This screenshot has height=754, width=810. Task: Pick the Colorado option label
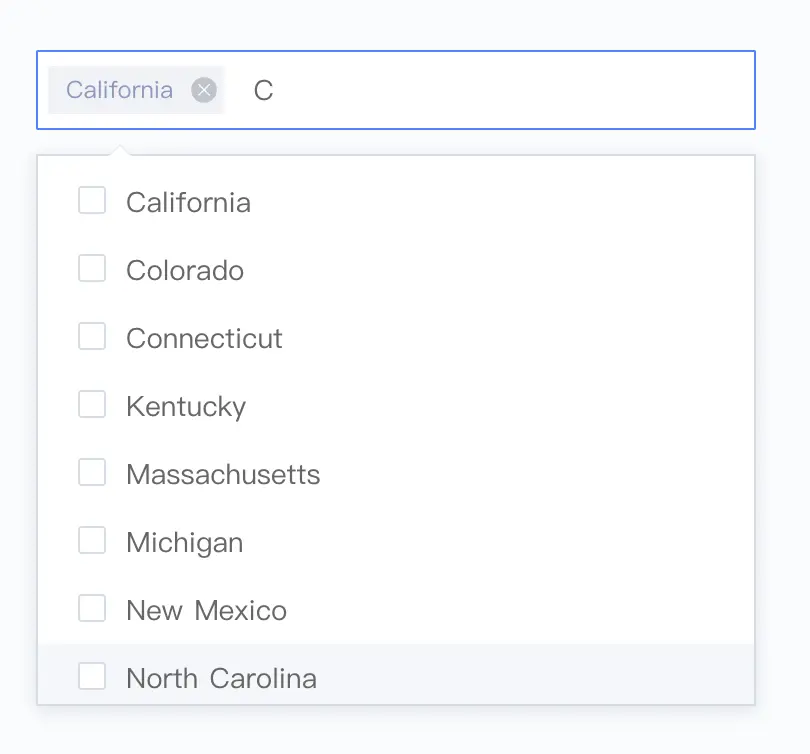click(x=185, y=270)
